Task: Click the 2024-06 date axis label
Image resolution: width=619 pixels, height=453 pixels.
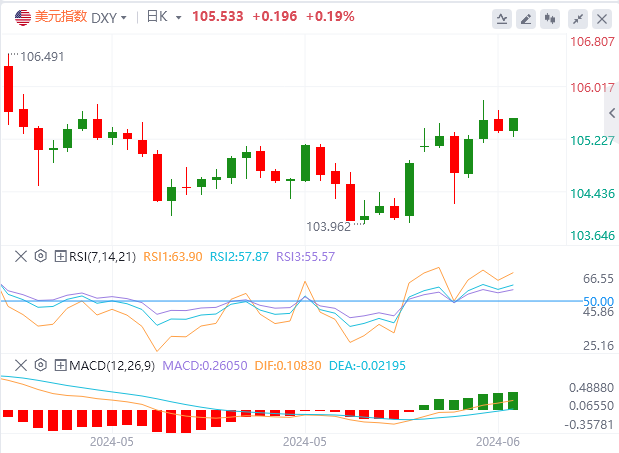Action: coord(497,442)
